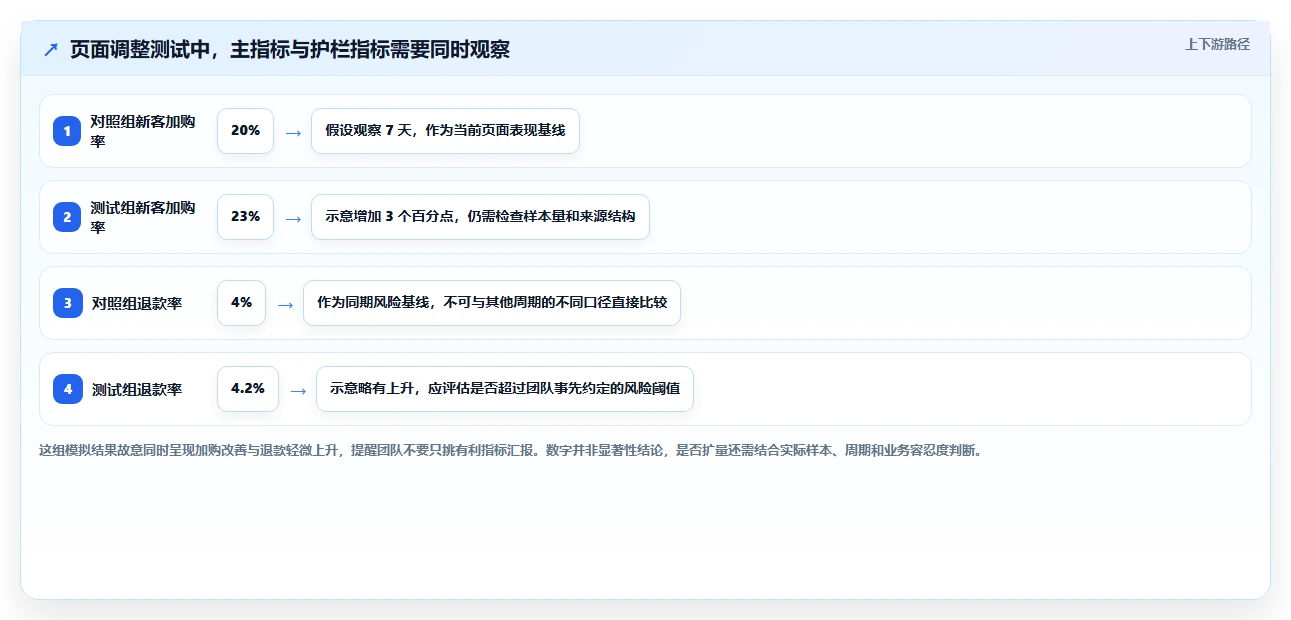Click the note about 示意增加 3 个百分点
Image resolution: width=1291 pixels, height=620 pixels.
pos(480,217)
